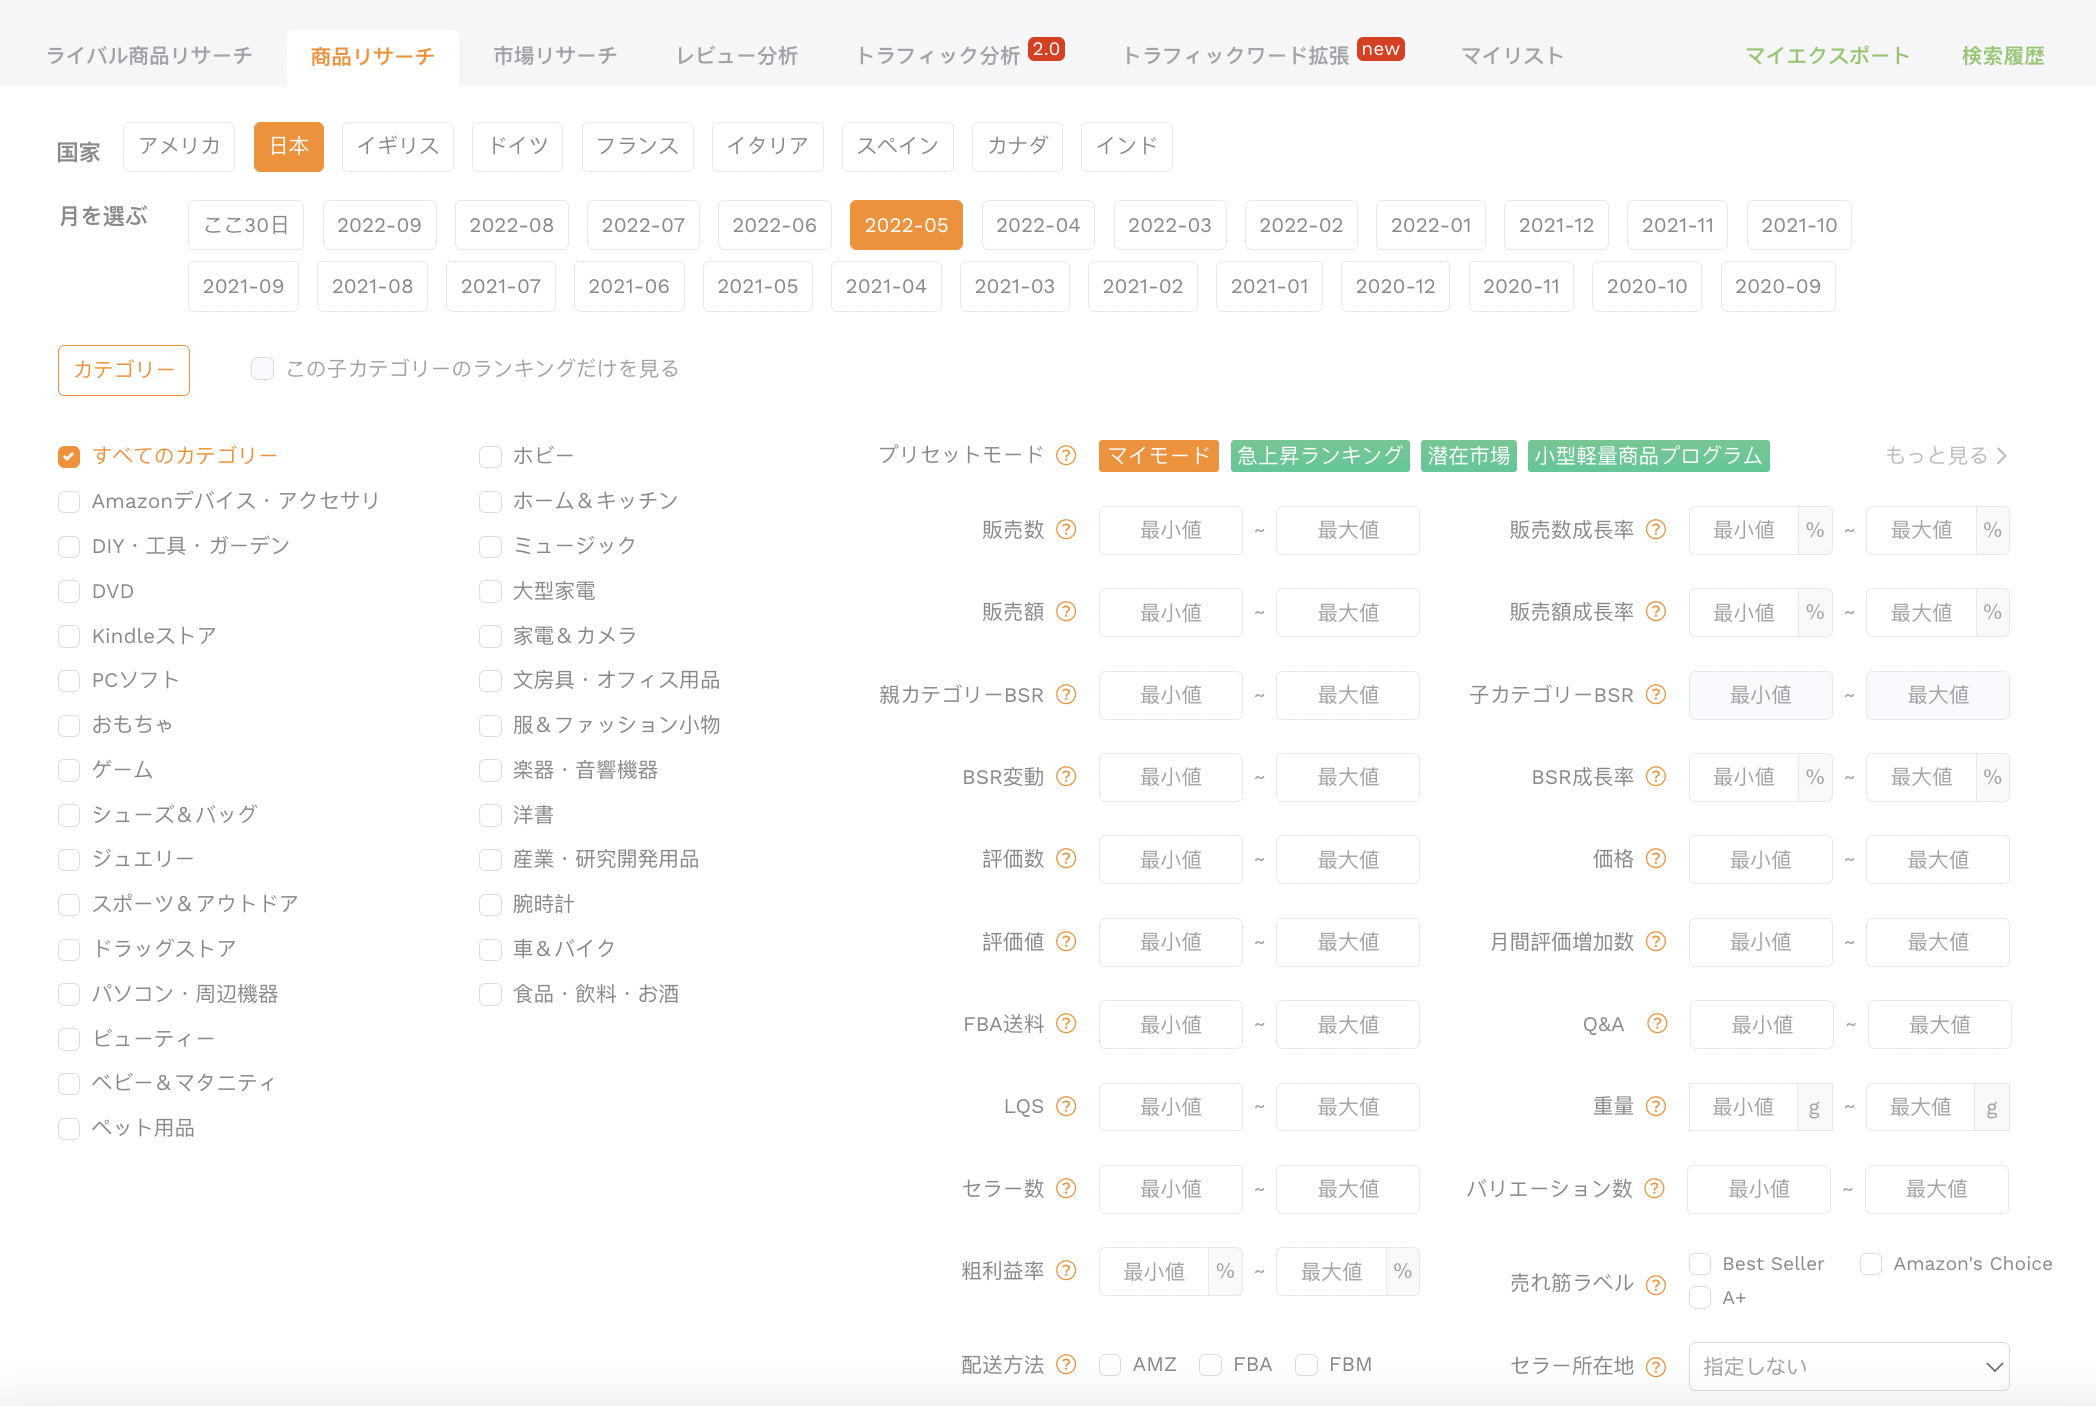Image resolution: width=2096 pixels, height=1406 pixels.
Task: Click 重量 最小値 input field
Action: [x=1743, y=1106]
